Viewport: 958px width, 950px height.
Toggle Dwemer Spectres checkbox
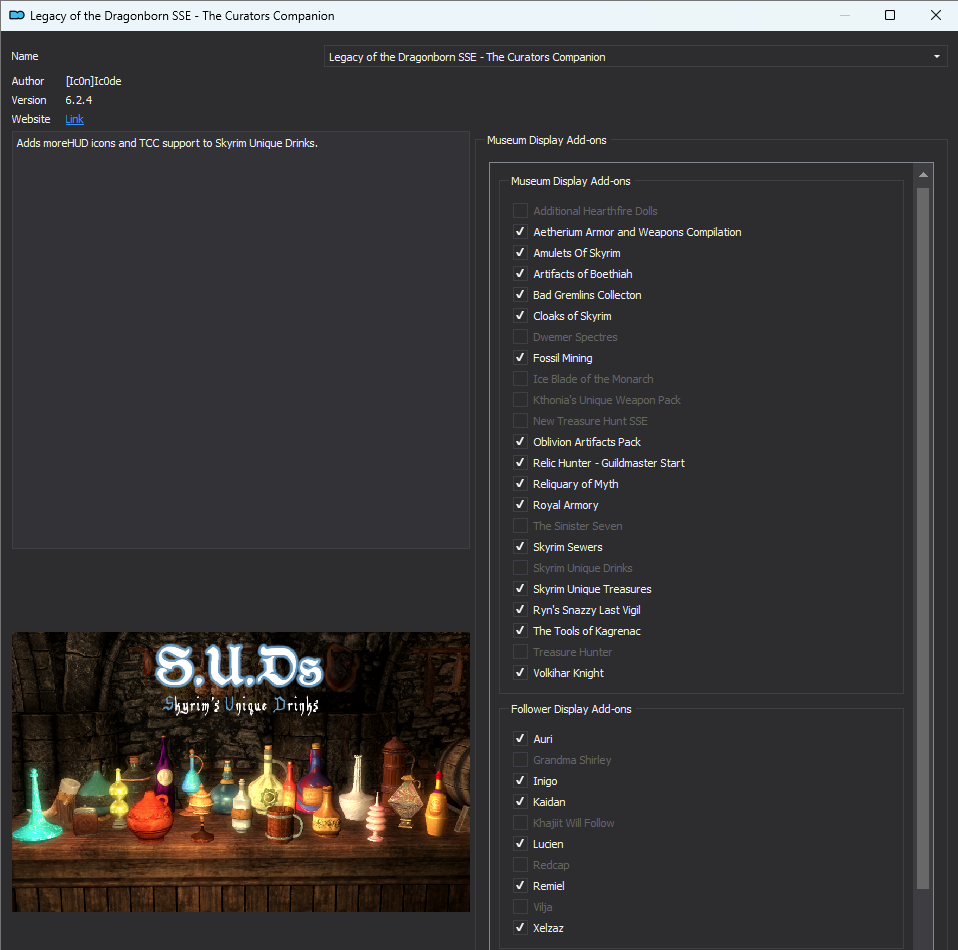pyautogui.click(x=520, y=337)
